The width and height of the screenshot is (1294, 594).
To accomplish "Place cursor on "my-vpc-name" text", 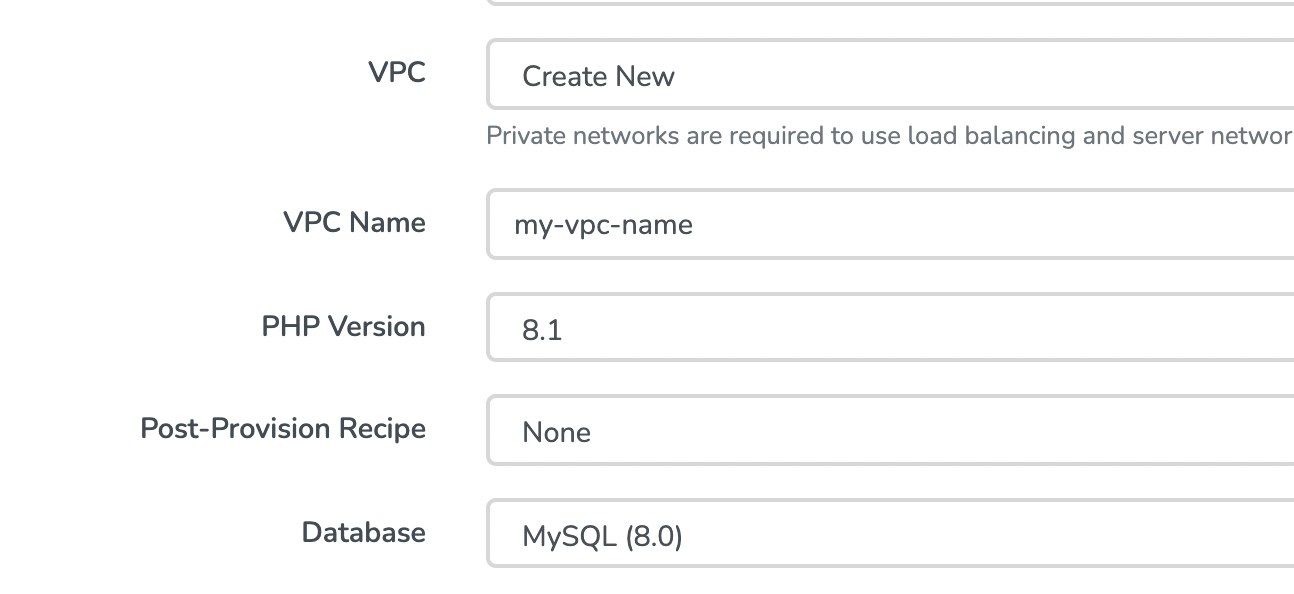I will coord(603,225).
